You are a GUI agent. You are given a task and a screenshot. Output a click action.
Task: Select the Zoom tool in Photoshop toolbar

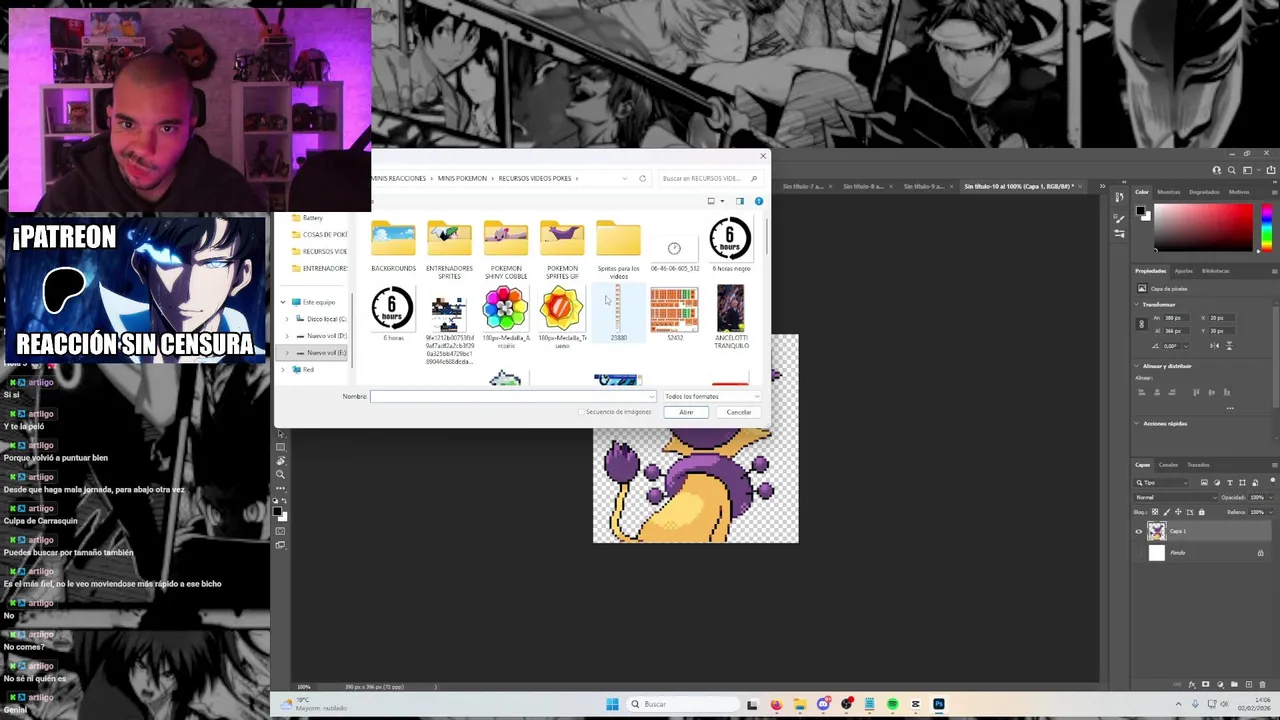click(280, 474)
